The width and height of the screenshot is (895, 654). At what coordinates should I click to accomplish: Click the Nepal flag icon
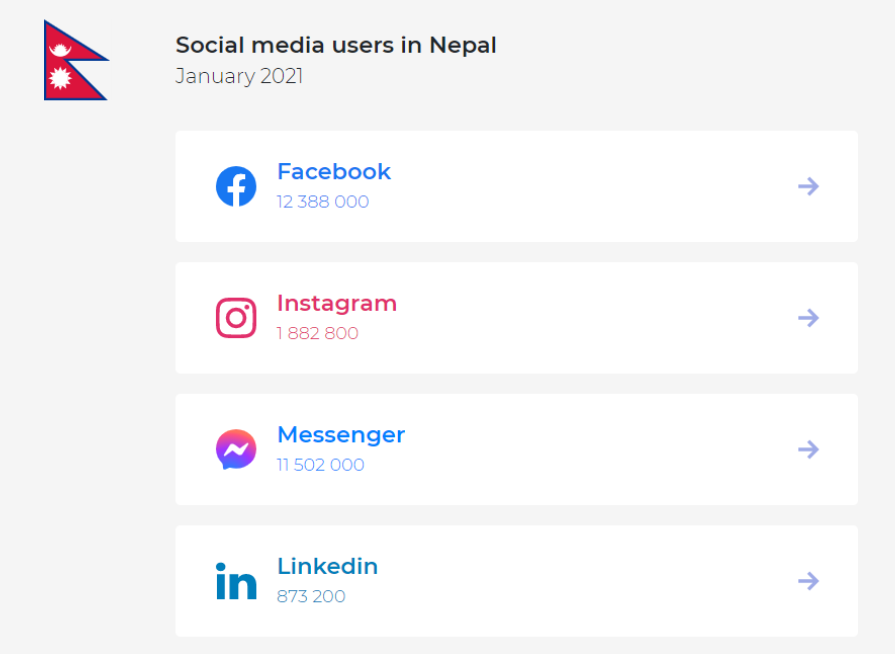[76, 60]
